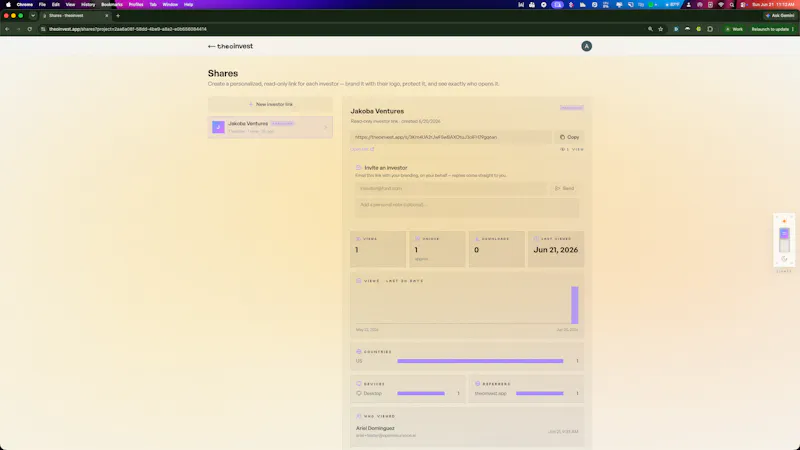The height and width of the screenshot is (450, 800).
Task: Click the theoinvest.app referrer bar
Action: pyautogui.click(x=539, y=393)
